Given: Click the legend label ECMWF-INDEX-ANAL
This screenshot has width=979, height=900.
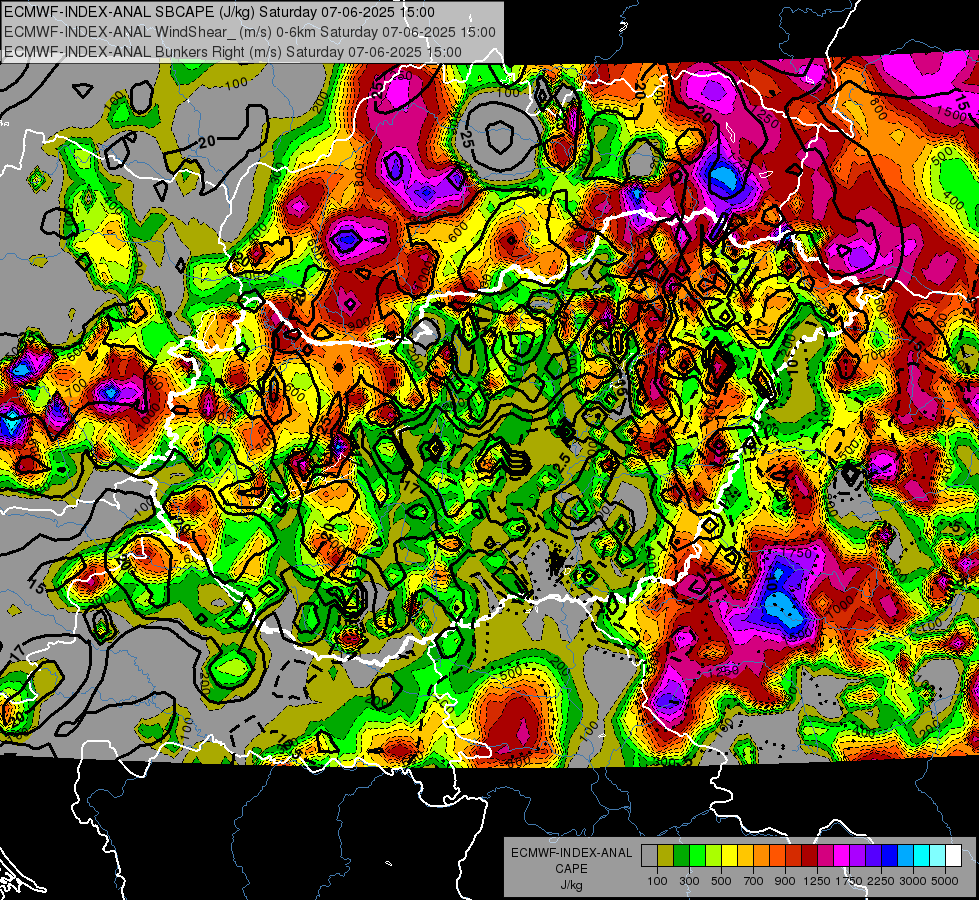Looking at the screenshot, I should [571, 853].
